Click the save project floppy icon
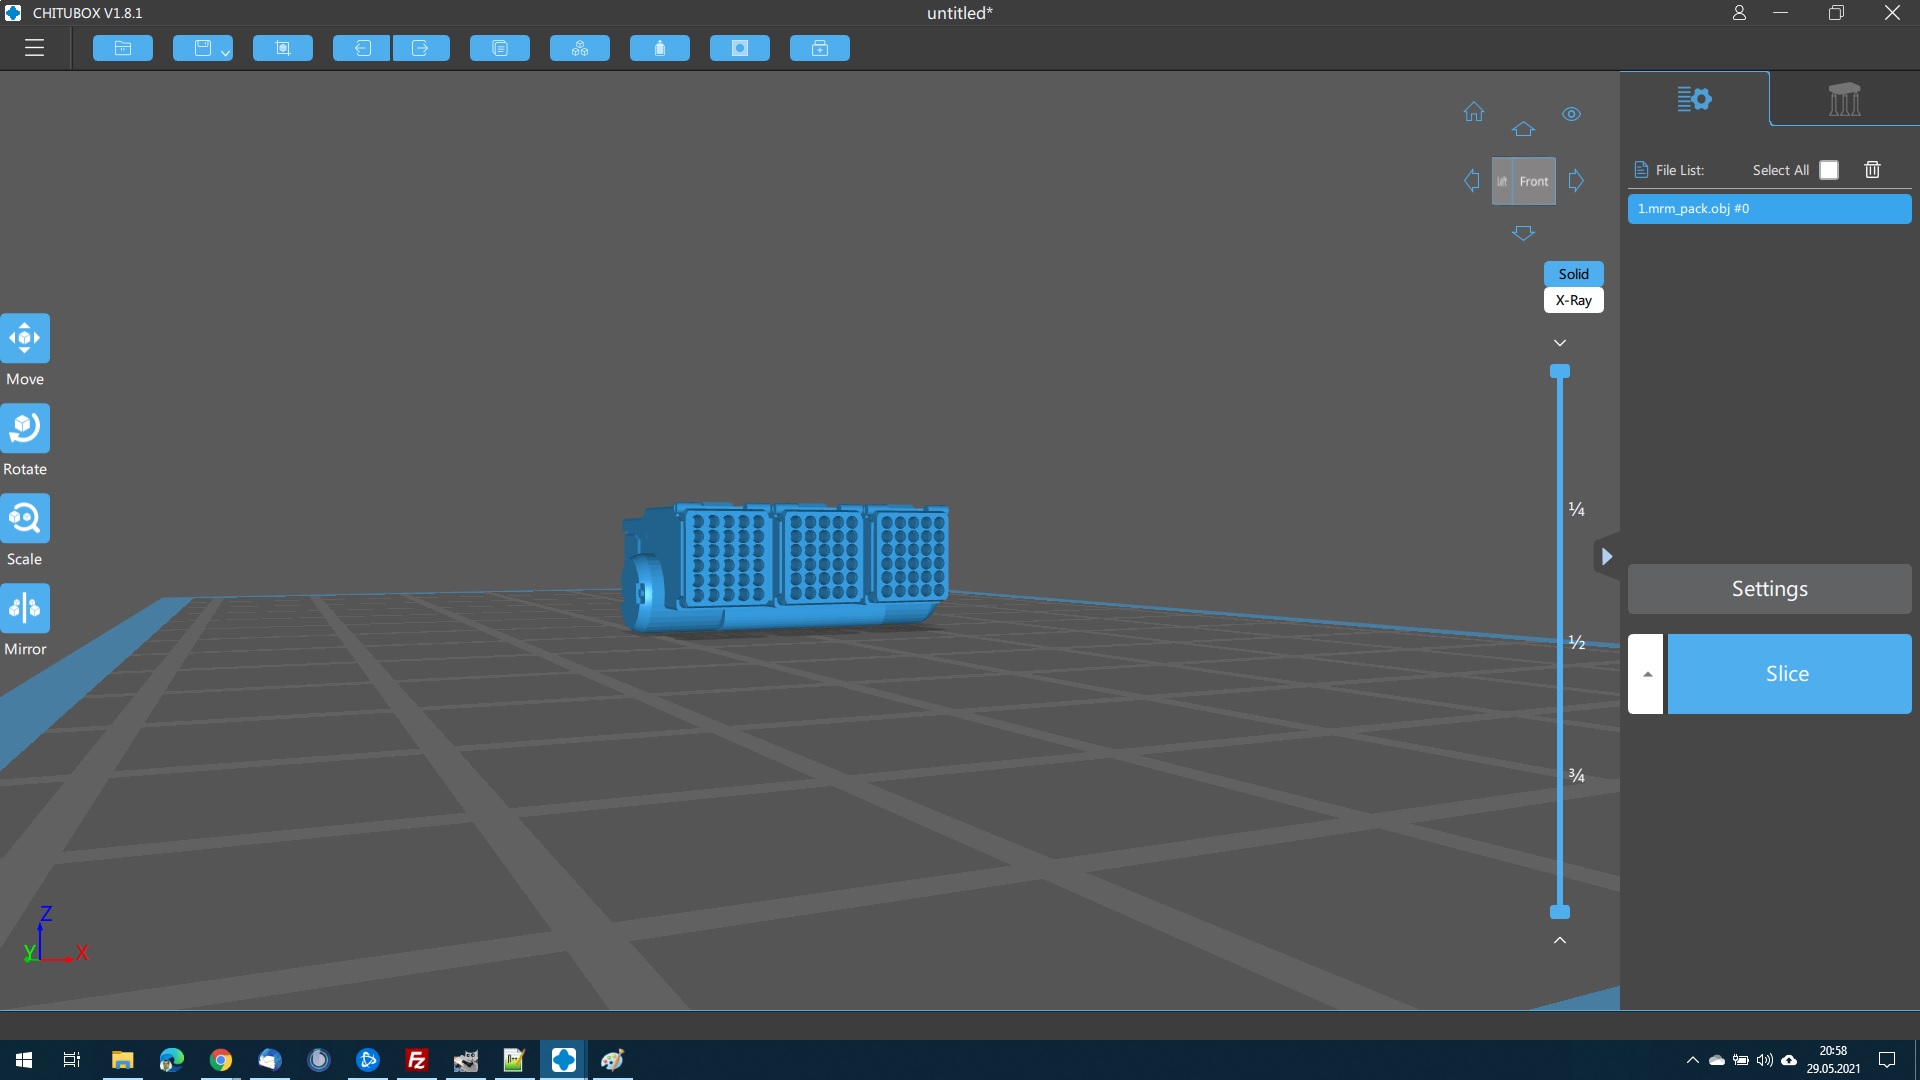 202,48
